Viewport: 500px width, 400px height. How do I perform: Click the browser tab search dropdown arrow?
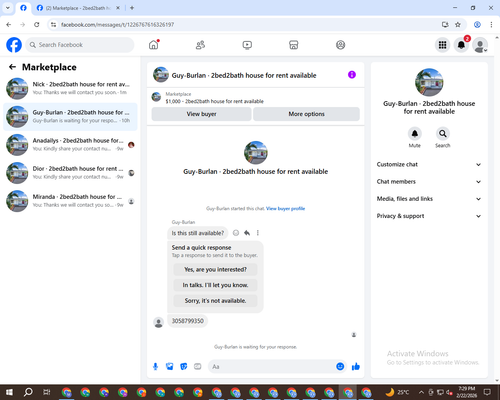tap(8, 8)
